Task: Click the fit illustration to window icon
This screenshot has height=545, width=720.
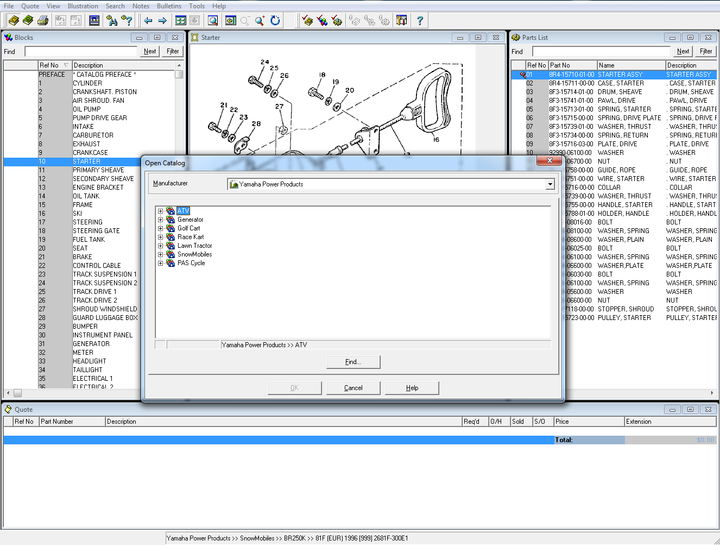Action: tap(231, 21)
